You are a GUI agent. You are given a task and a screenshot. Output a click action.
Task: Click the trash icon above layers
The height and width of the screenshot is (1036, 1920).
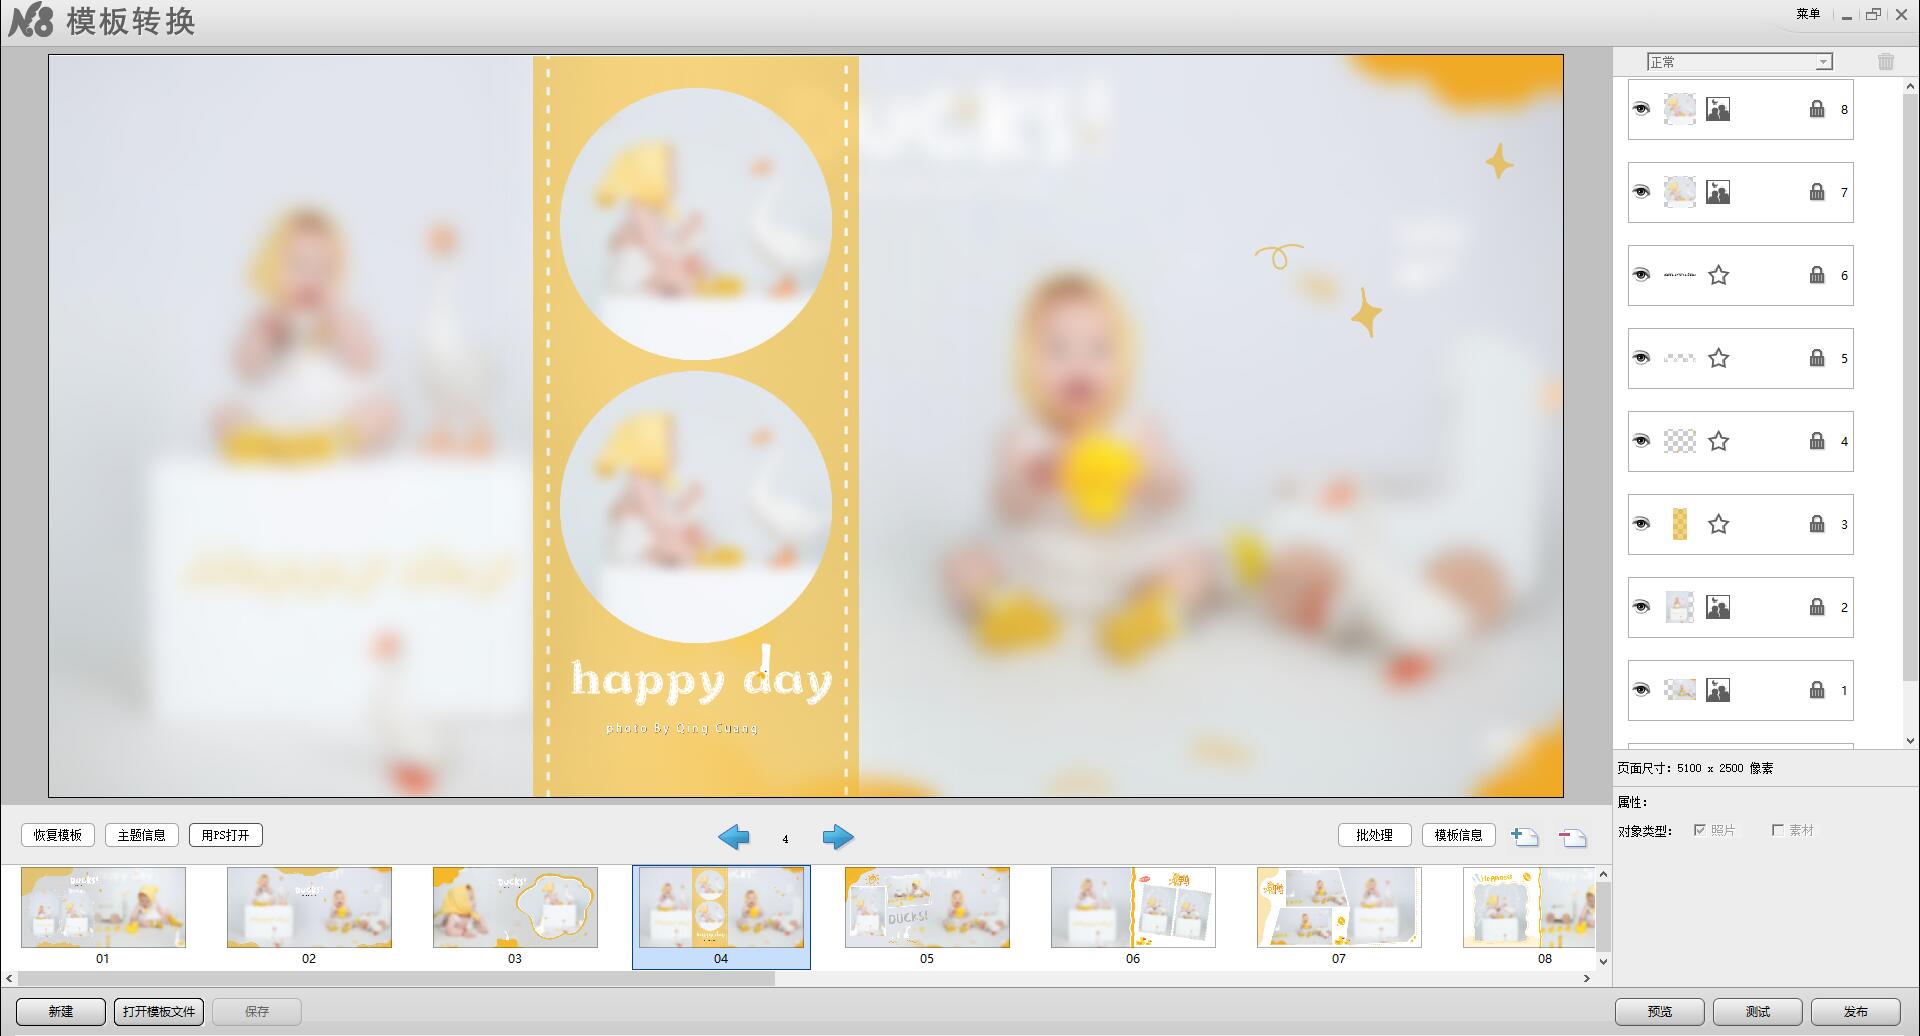pos(1885,62)
